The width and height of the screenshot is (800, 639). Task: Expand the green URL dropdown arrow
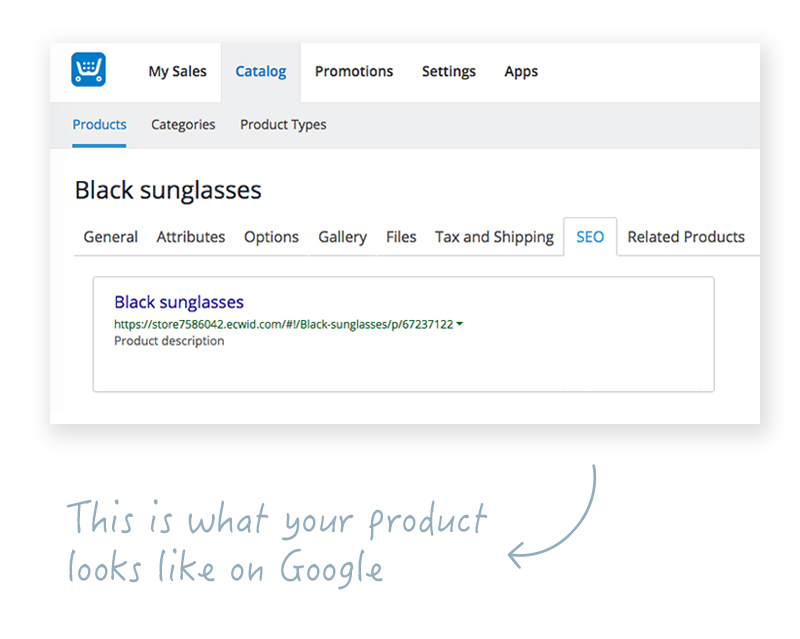point(458,324)
